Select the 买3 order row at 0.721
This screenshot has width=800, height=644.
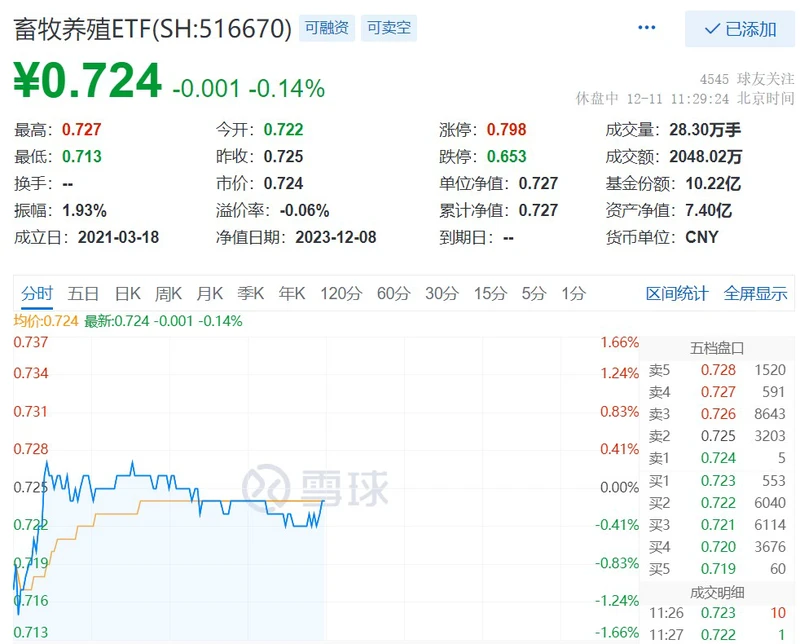pos(717,525)
